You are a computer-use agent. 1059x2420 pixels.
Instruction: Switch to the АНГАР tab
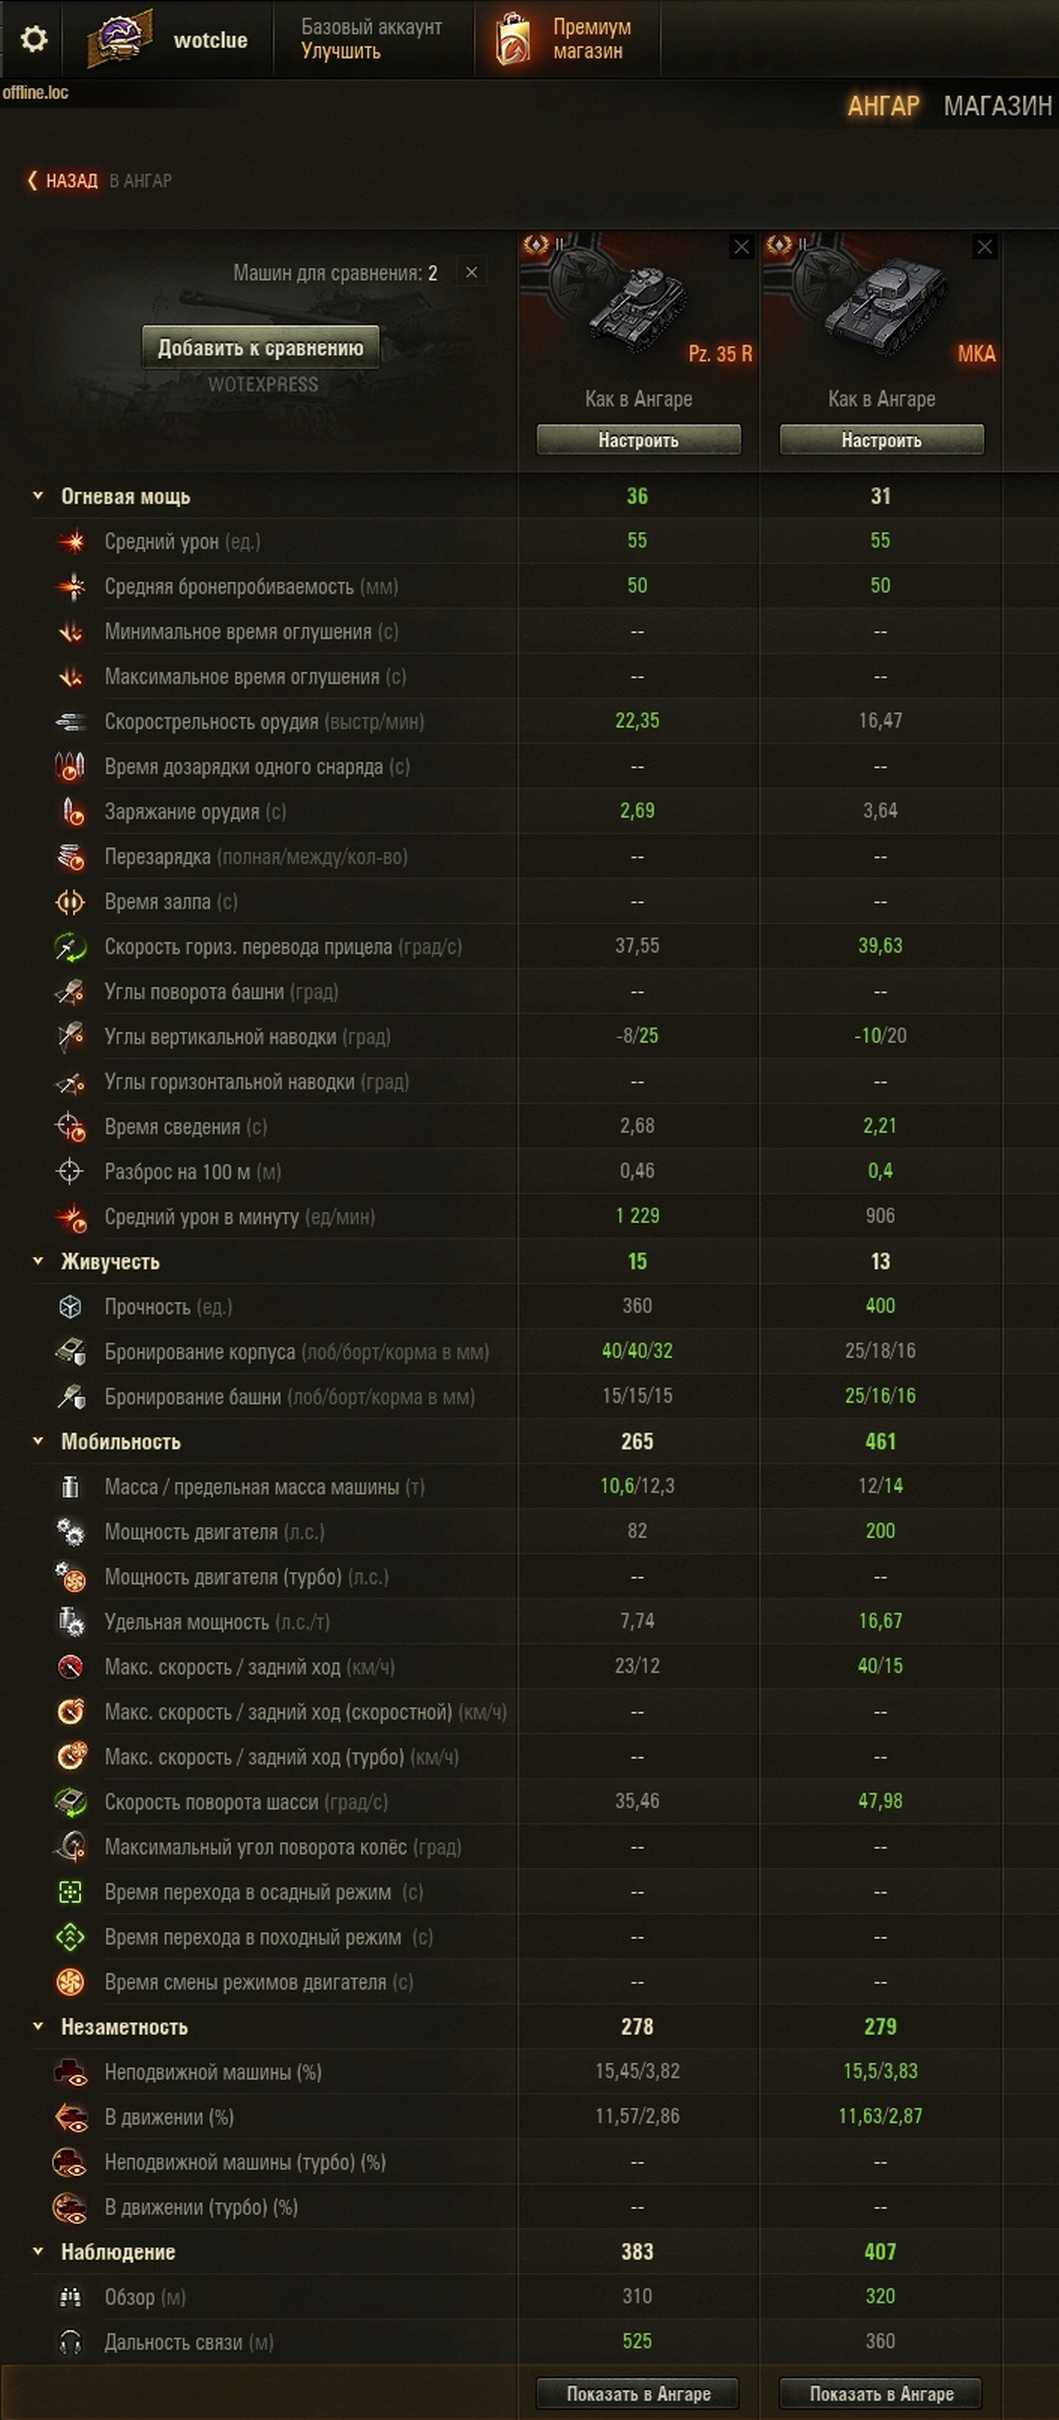[x=883, y=106]
